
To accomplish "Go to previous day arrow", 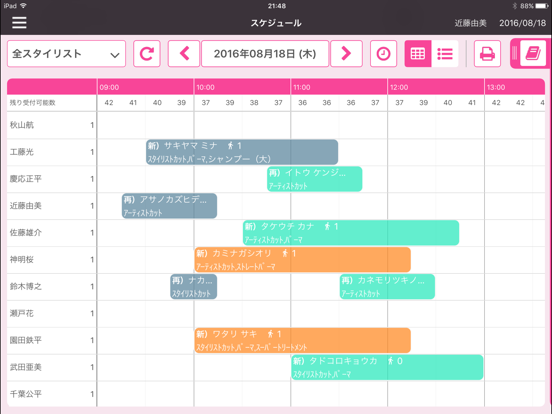I will pos(184,54).
